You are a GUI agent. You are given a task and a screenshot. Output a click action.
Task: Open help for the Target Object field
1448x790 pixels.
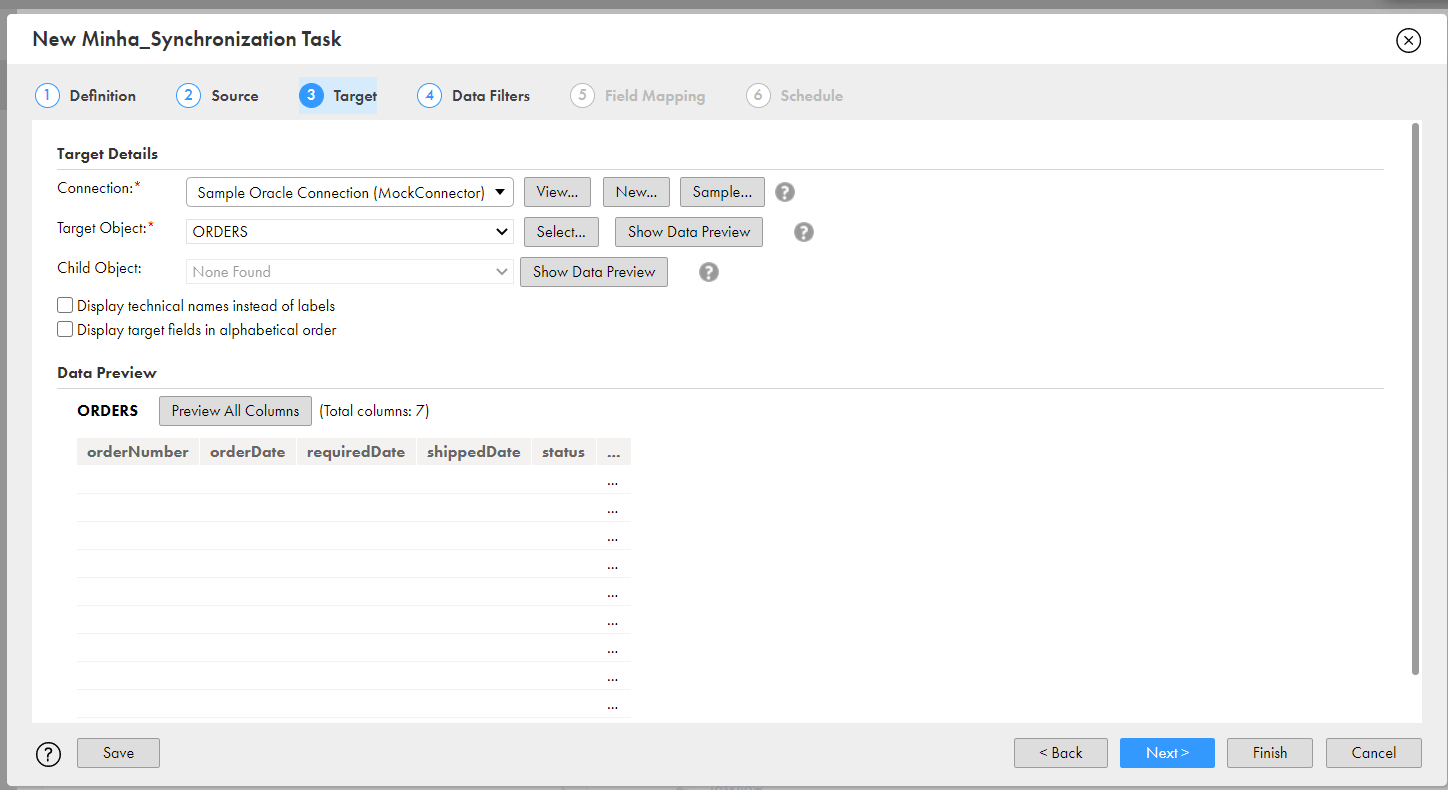[804, 232]
